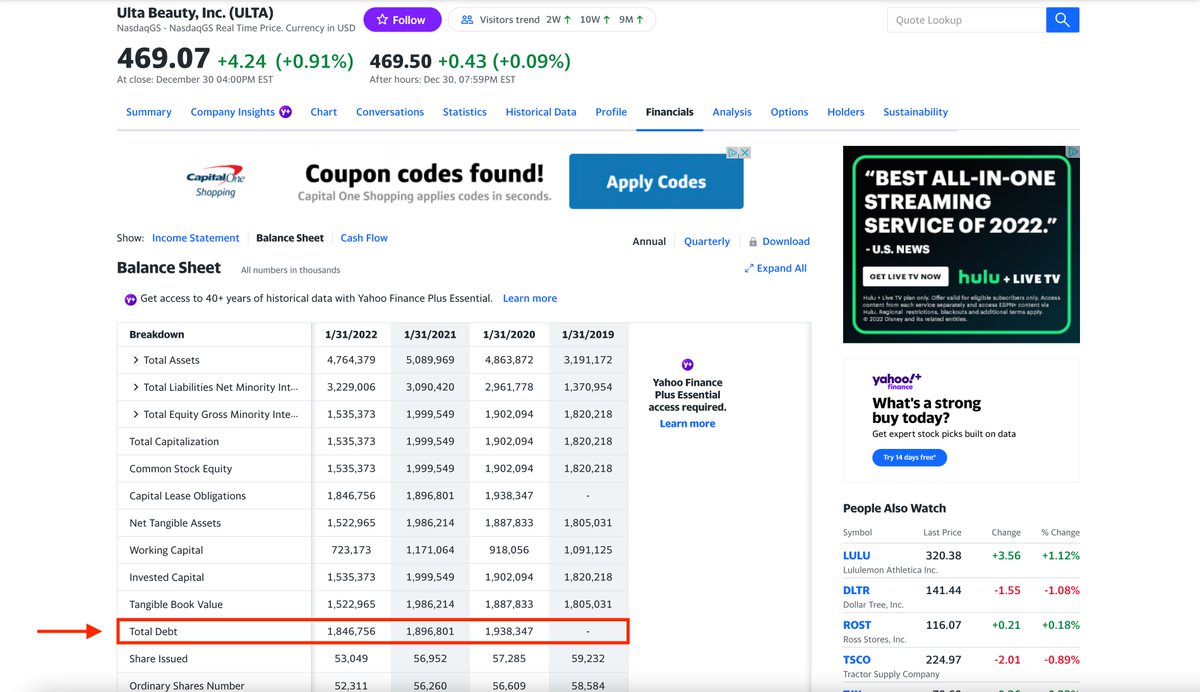1200x692 pixels.
Task: Switch to the Profile tab
Action: (x=611, y=112)
